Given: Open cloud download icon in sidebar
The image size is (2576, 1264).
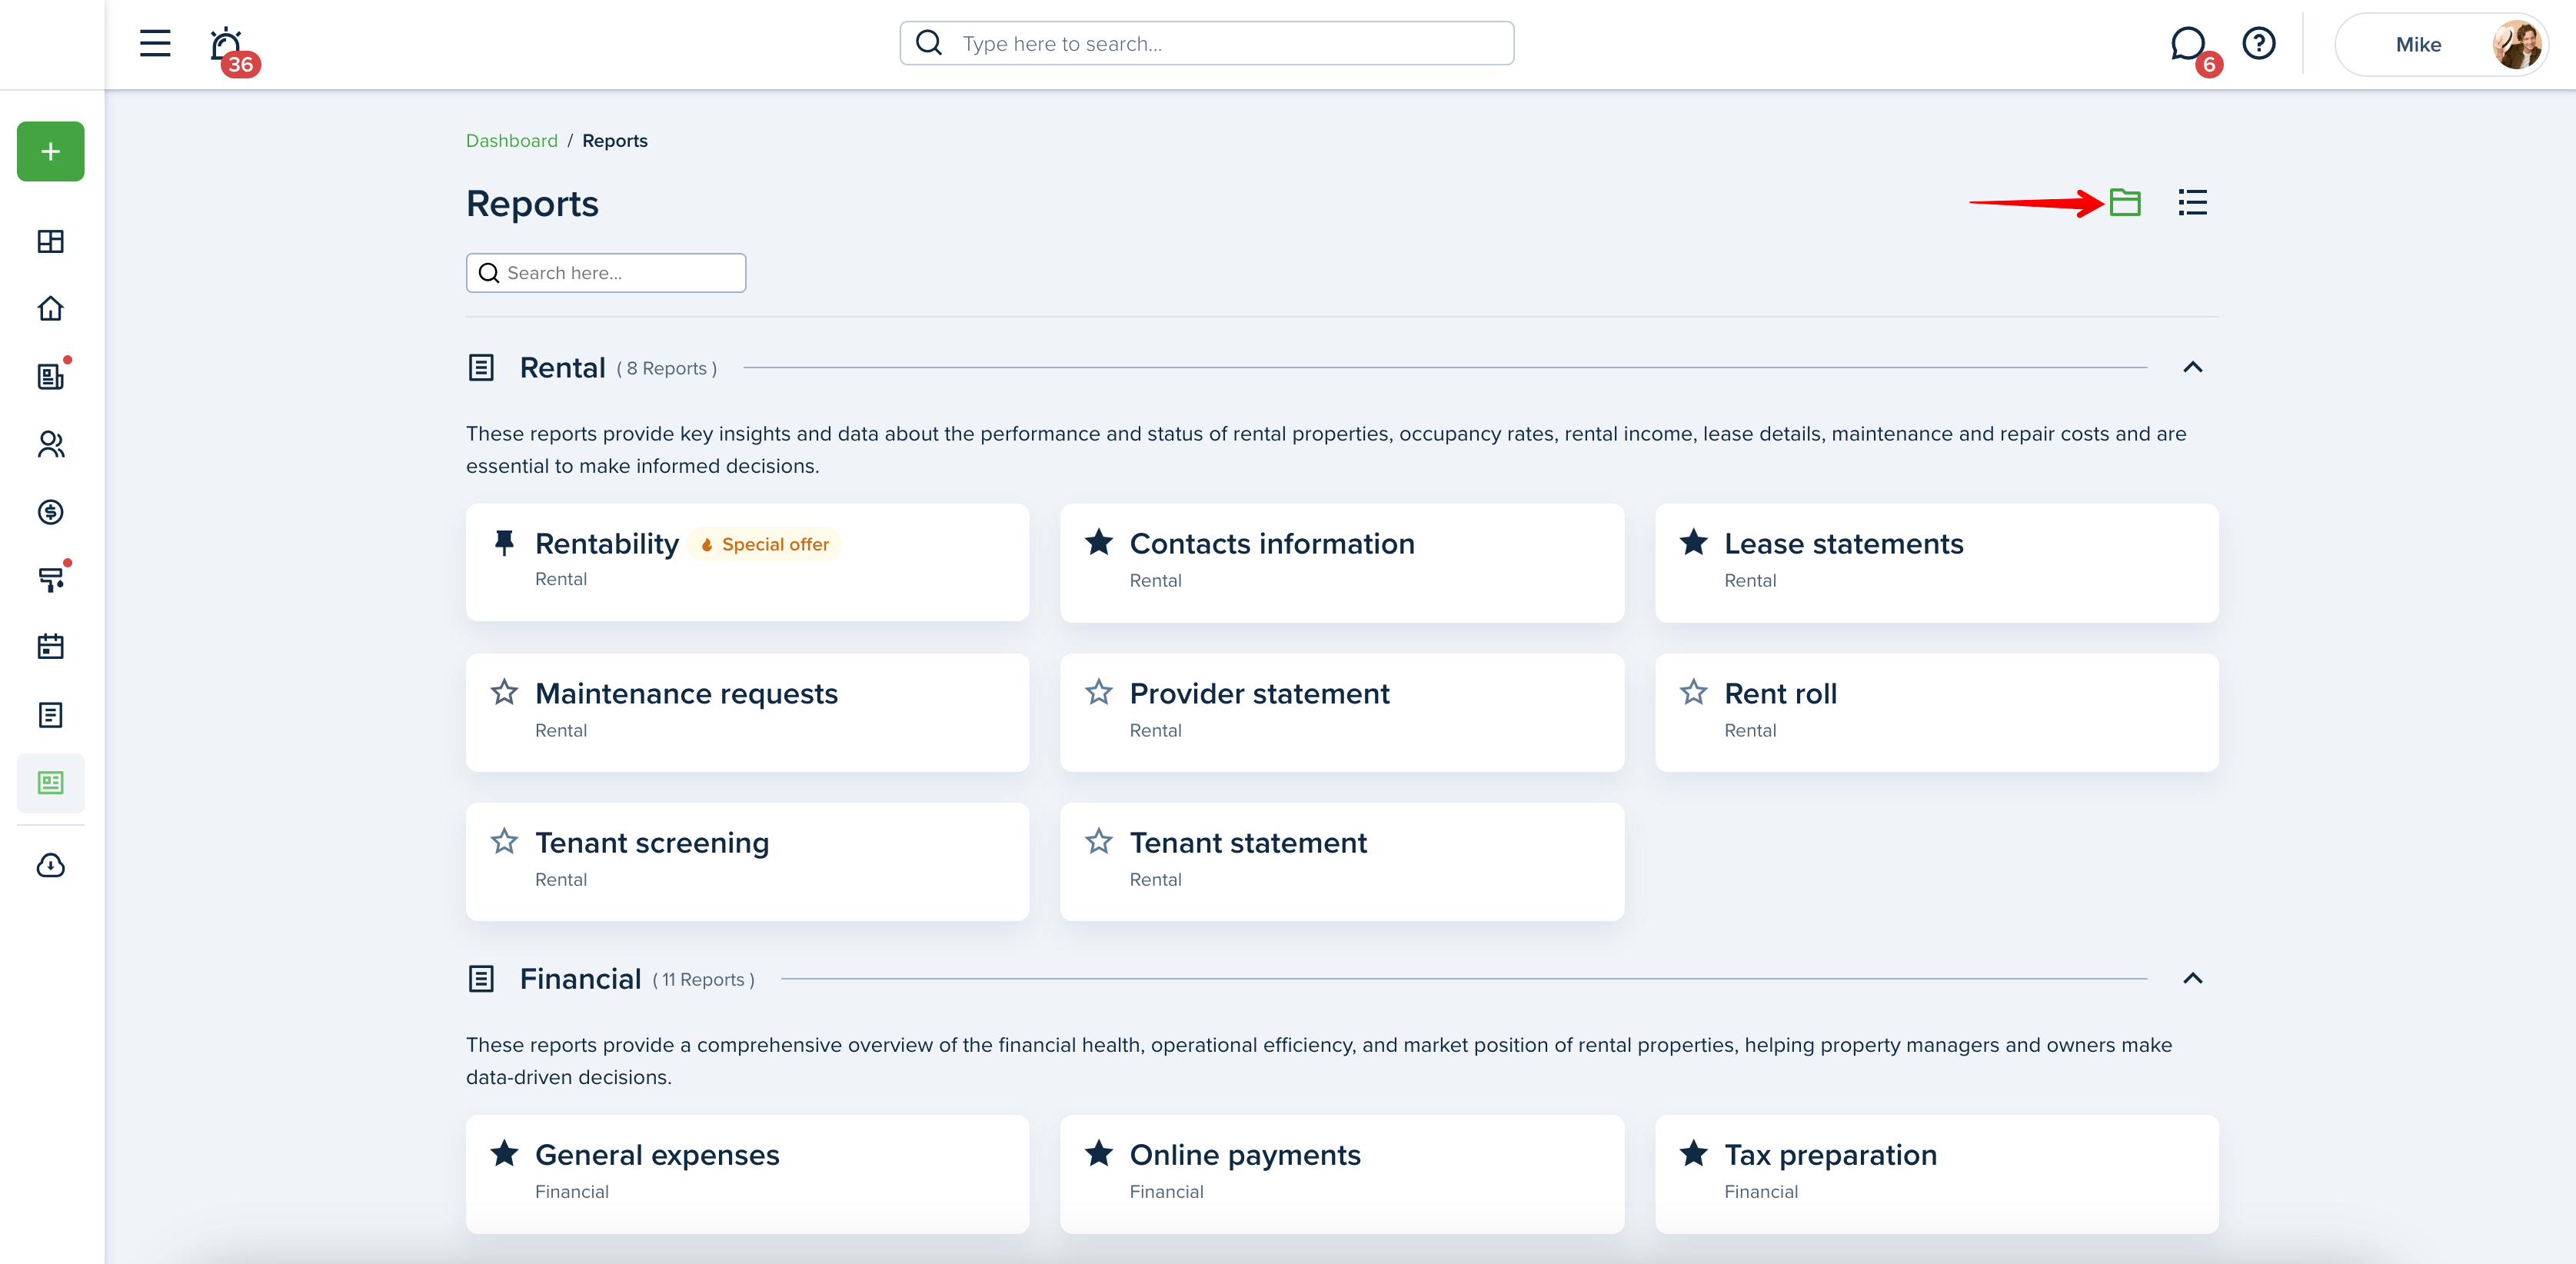Looking at the screenshot, I should pos(51,866).
